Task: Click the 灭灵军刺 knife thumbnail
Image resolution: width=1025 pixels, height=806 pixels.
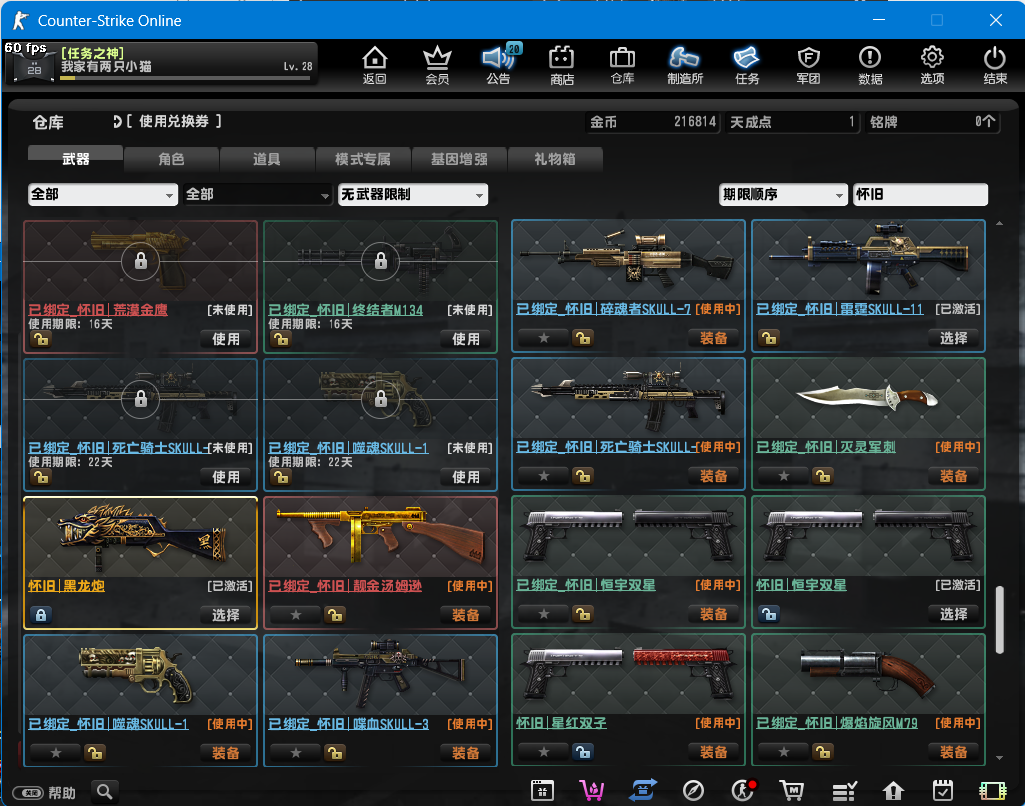Action: click(x=868, y=398)
